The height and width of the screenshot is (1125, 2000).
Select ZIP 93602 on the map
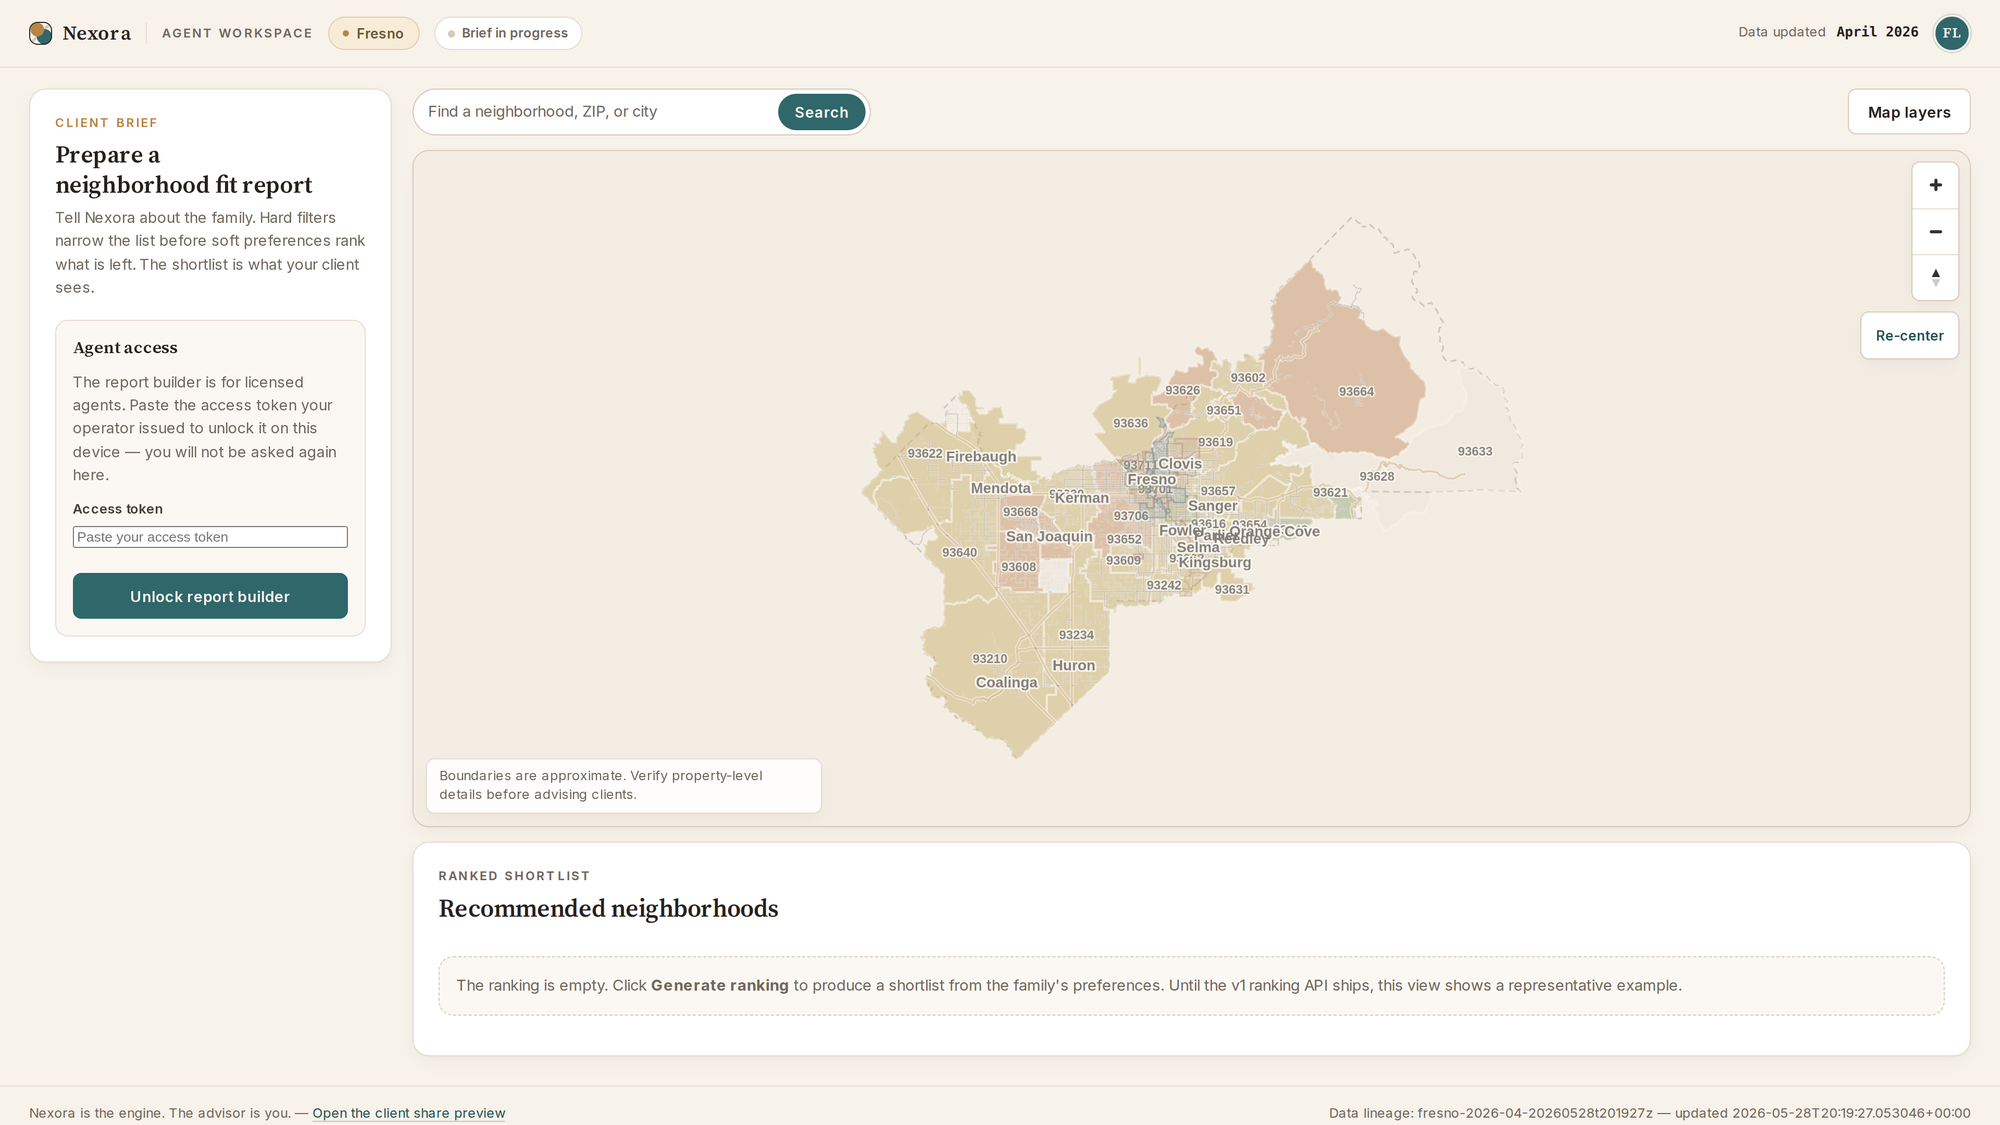tap(1247, 378)
